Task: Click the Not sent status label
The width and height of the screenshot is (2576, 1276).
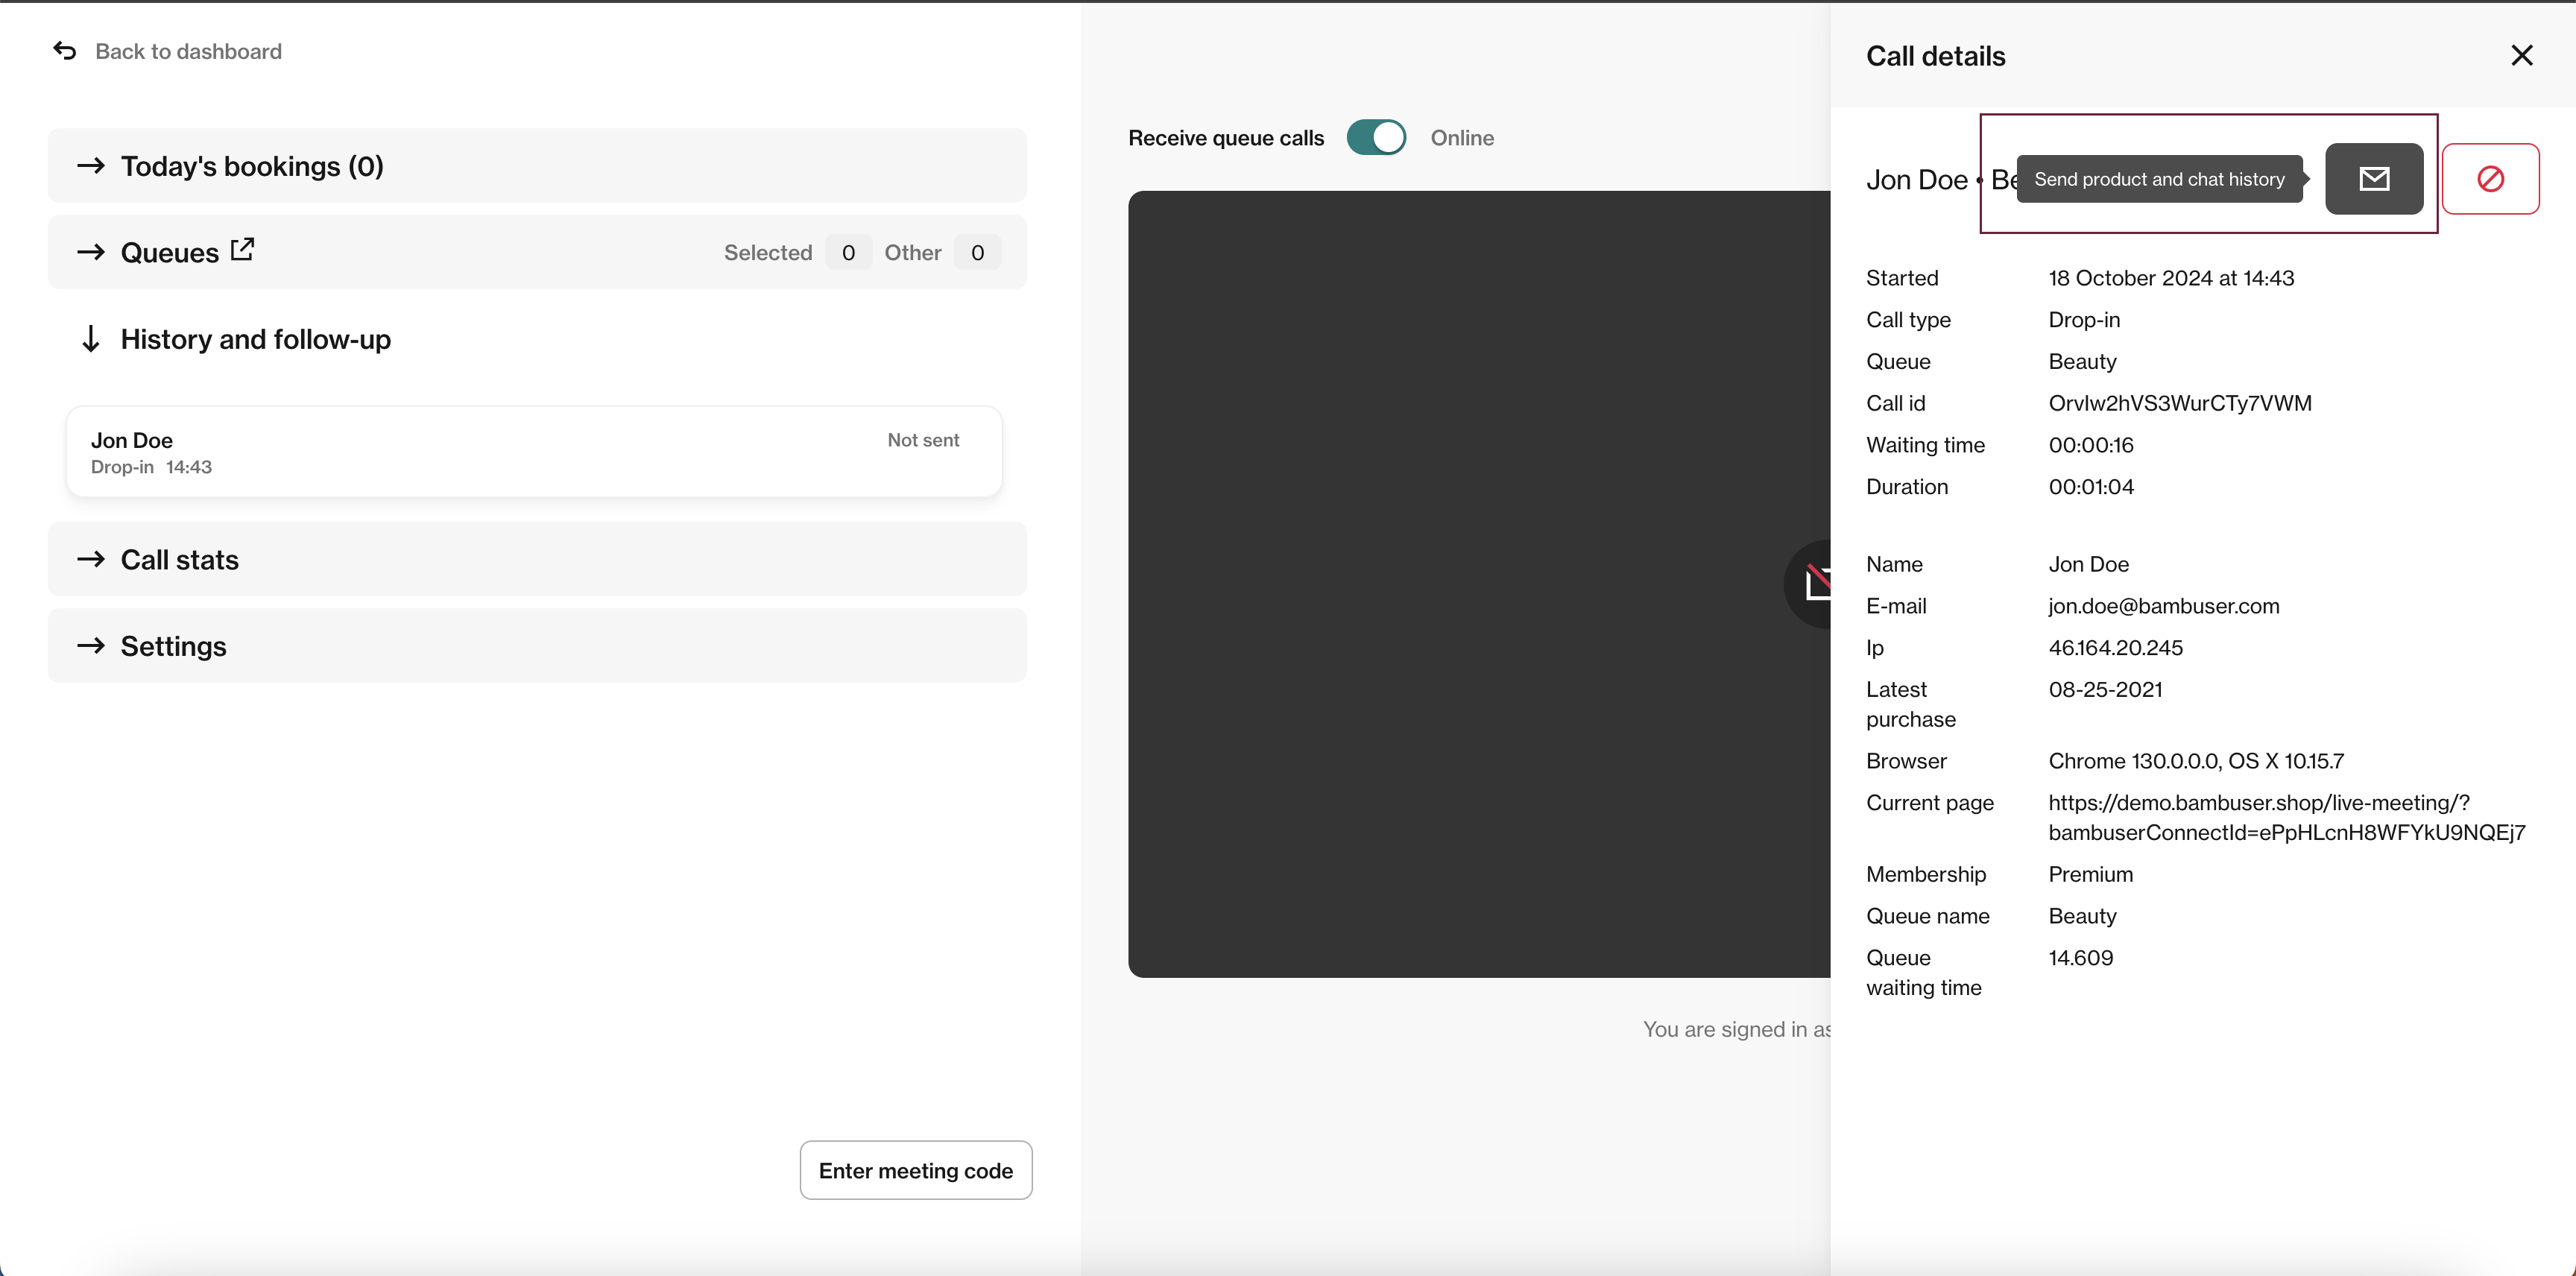Action: (x=922, y=440)
